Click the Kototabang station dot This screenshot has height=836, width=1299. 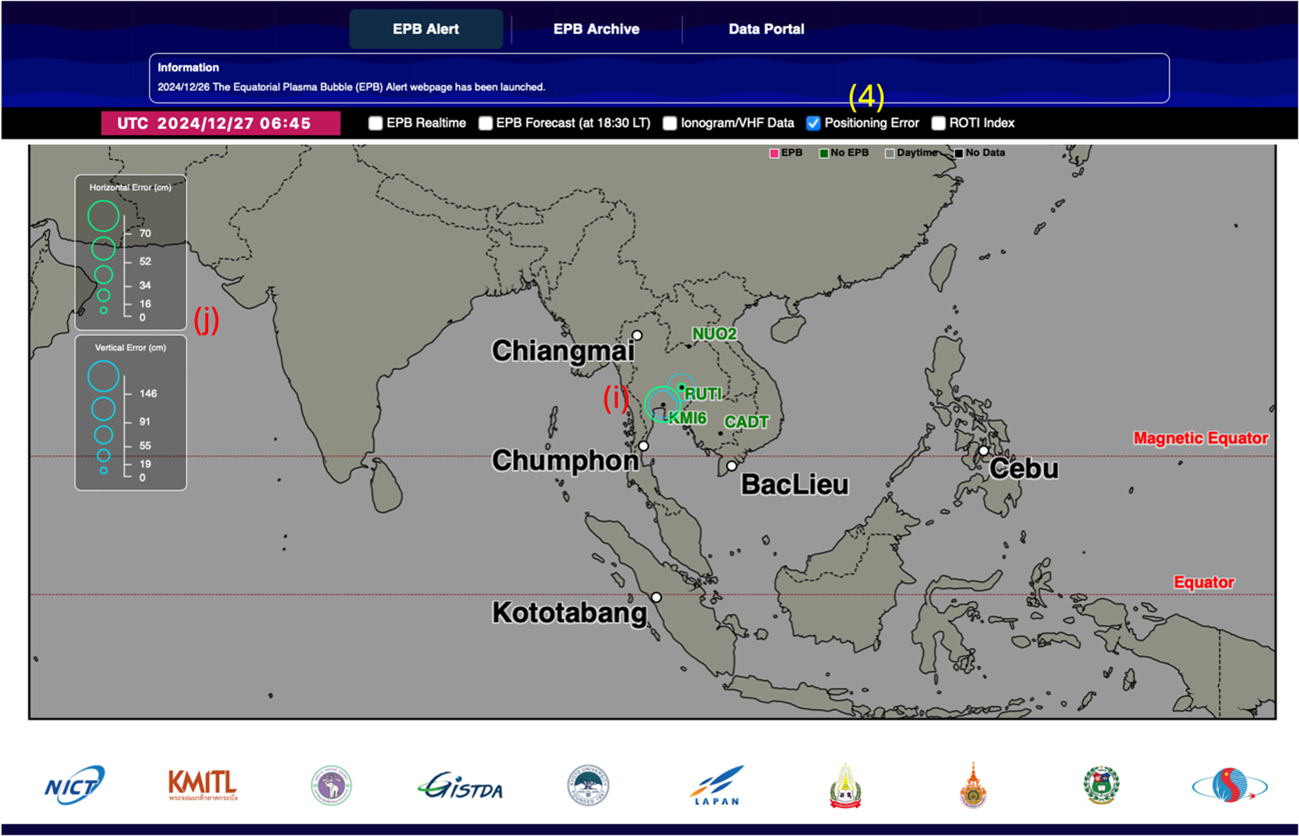point(656,598)
